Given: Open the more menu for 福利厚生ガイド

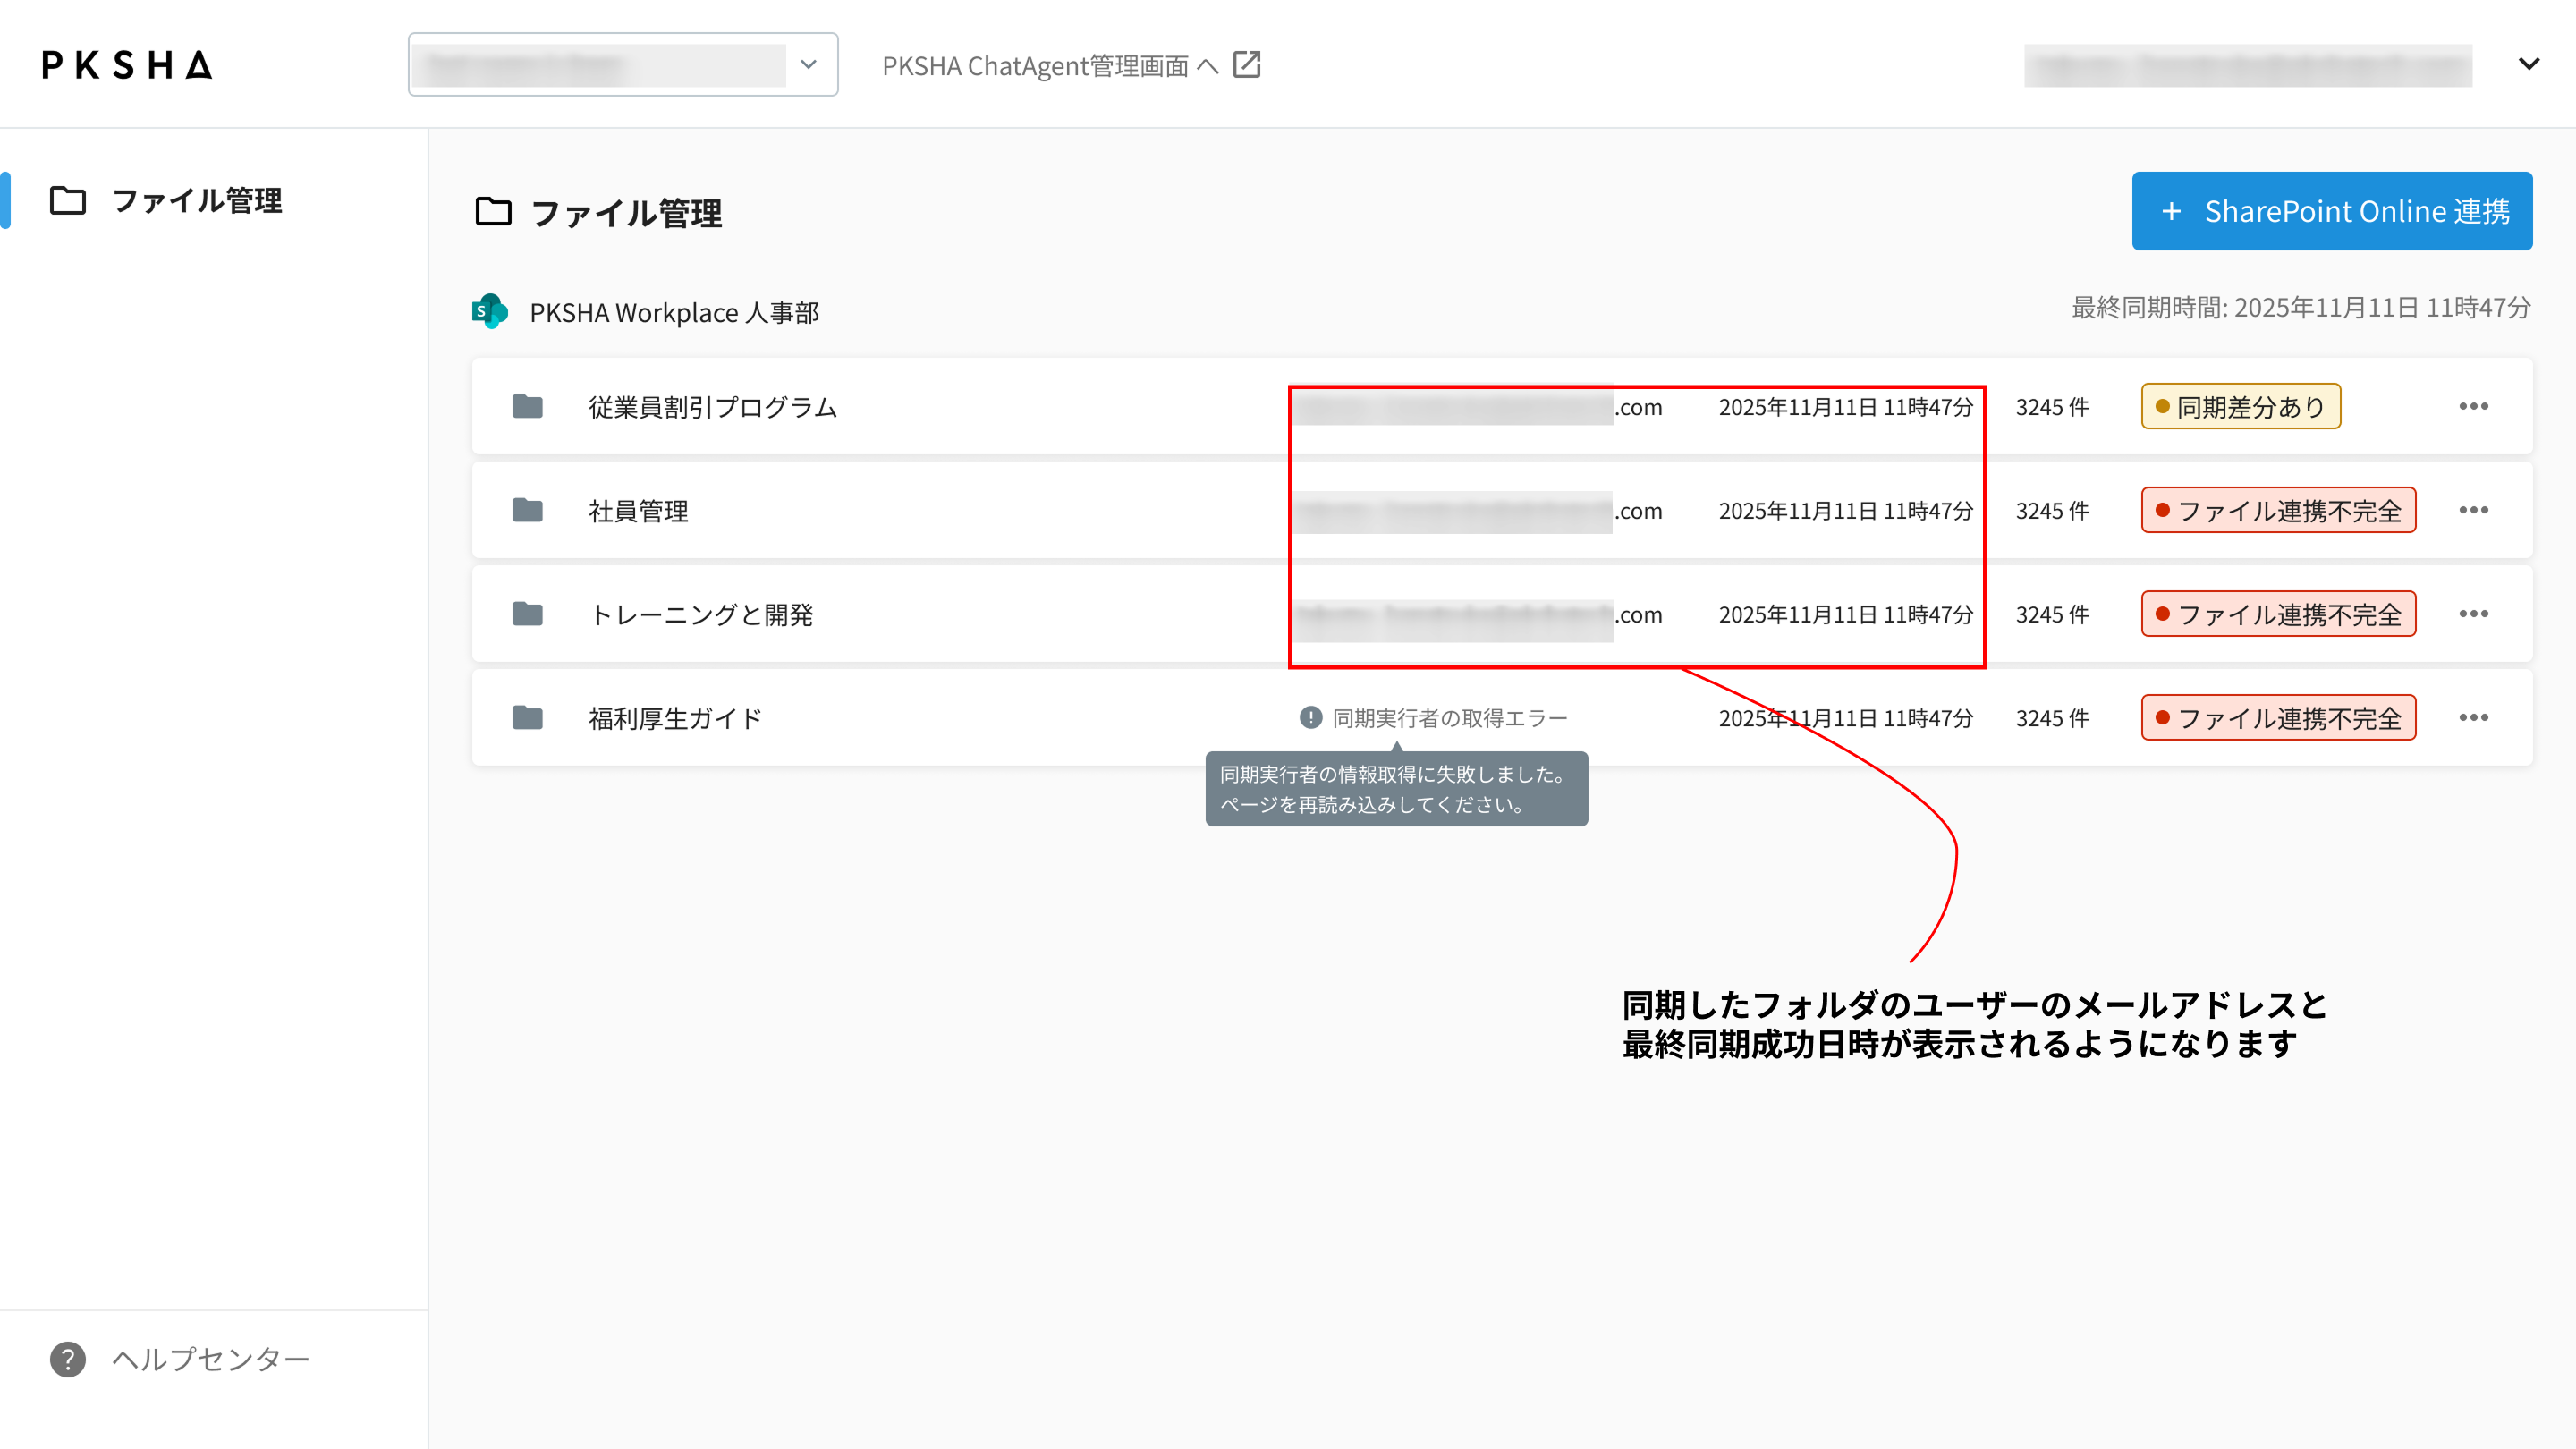Looking at the screenshot, I should [2473, 718].
